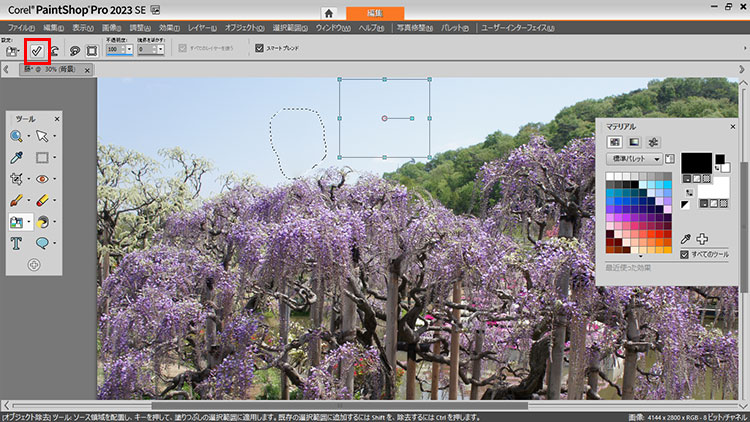Select the Zoom magnifier tool
The image size is (750, 422).
point(16,136)
